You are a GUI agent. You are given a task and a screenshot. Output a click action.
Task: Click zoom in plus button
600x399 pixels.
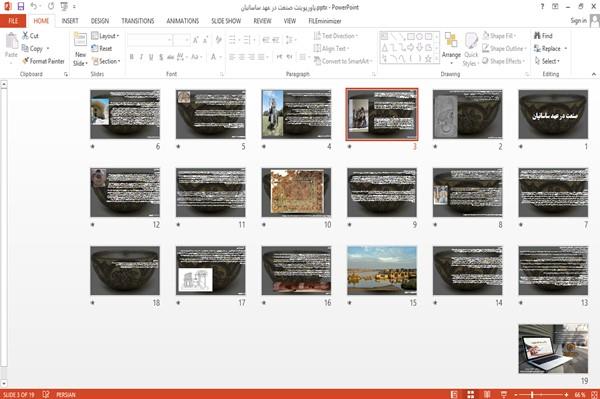[x=566, y=394]
